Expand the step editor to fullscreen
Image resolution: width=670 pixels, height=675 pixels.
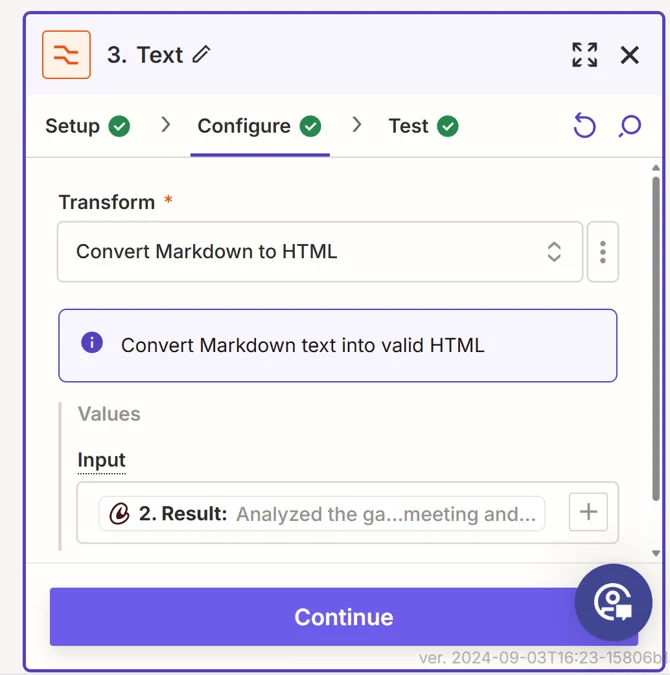[x=584, y=55]
